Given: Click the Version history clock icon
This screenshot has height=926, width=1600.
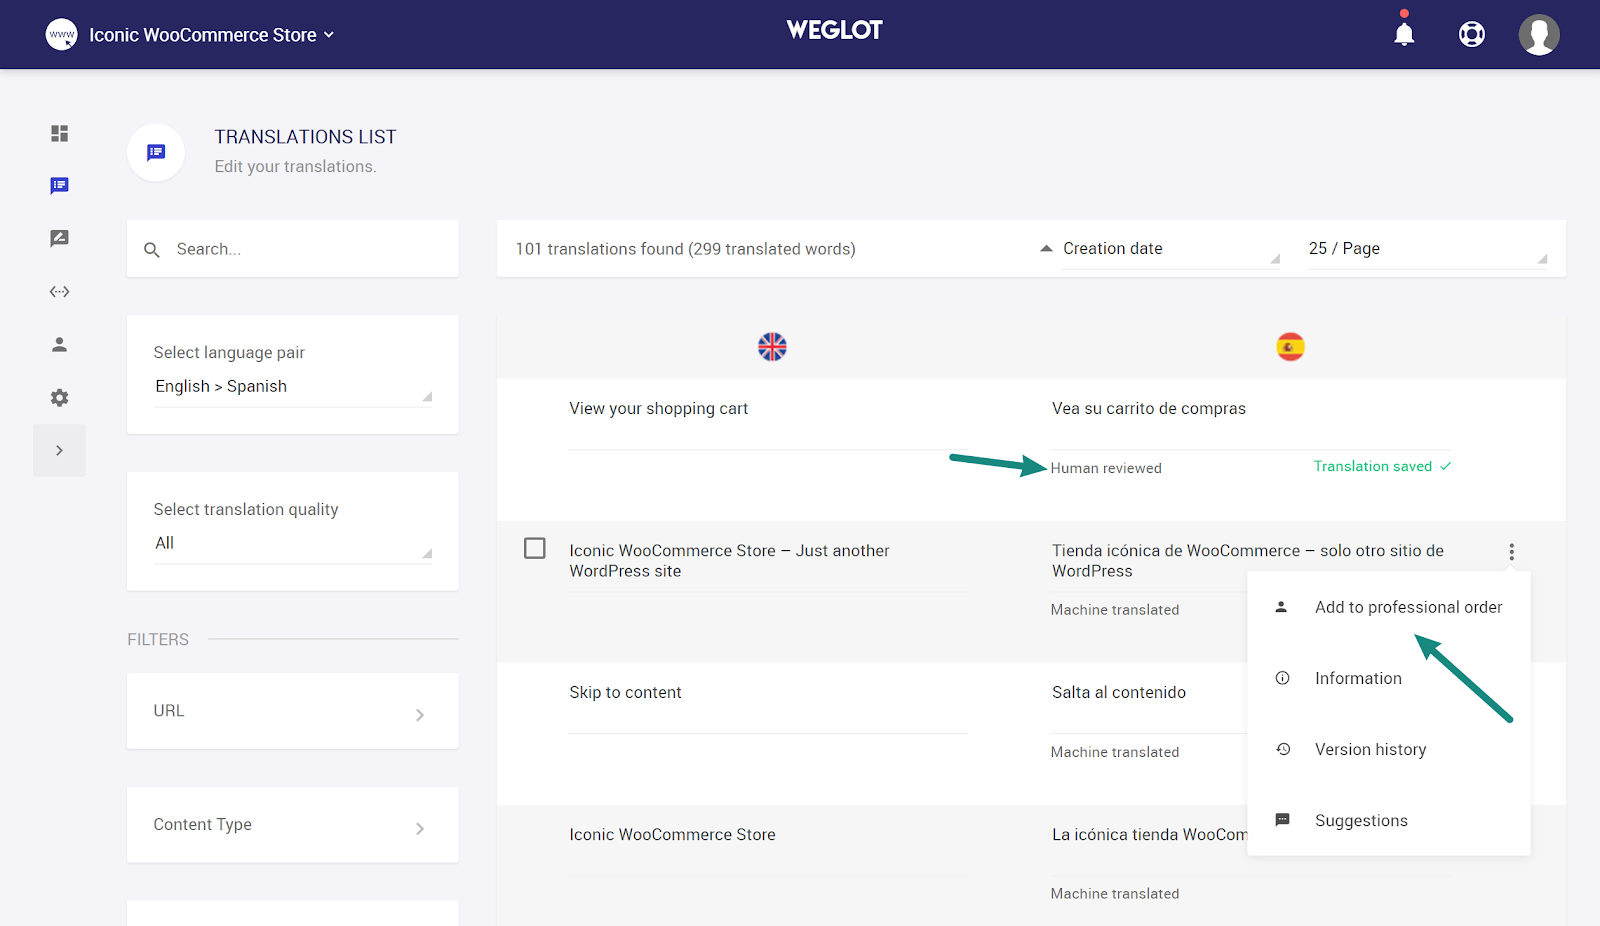Looking at the screenshot, I should click(x=1283, y=749).
